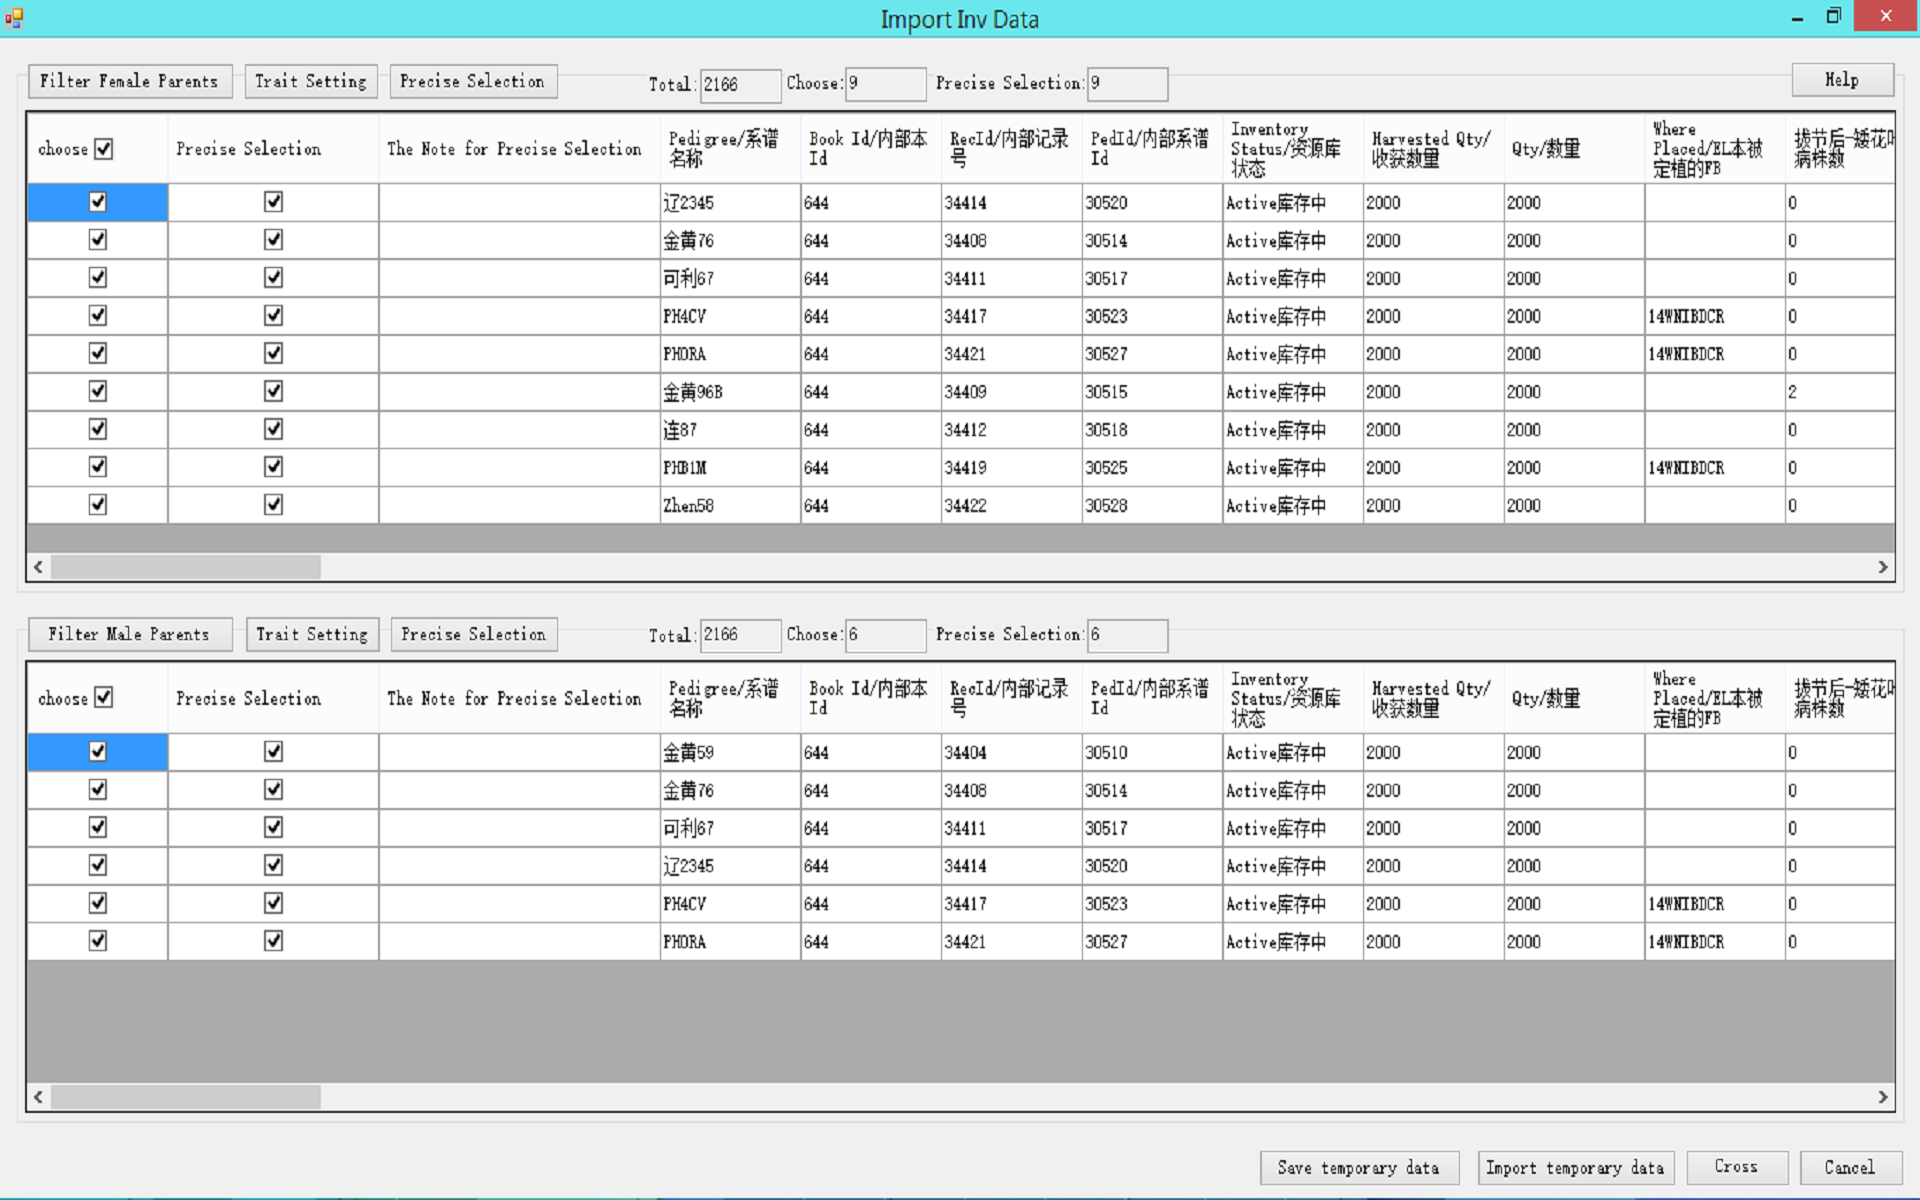Click Precise Selection button in the female parents panel
Screen dimensions: 1920x1200
(473, 81)
